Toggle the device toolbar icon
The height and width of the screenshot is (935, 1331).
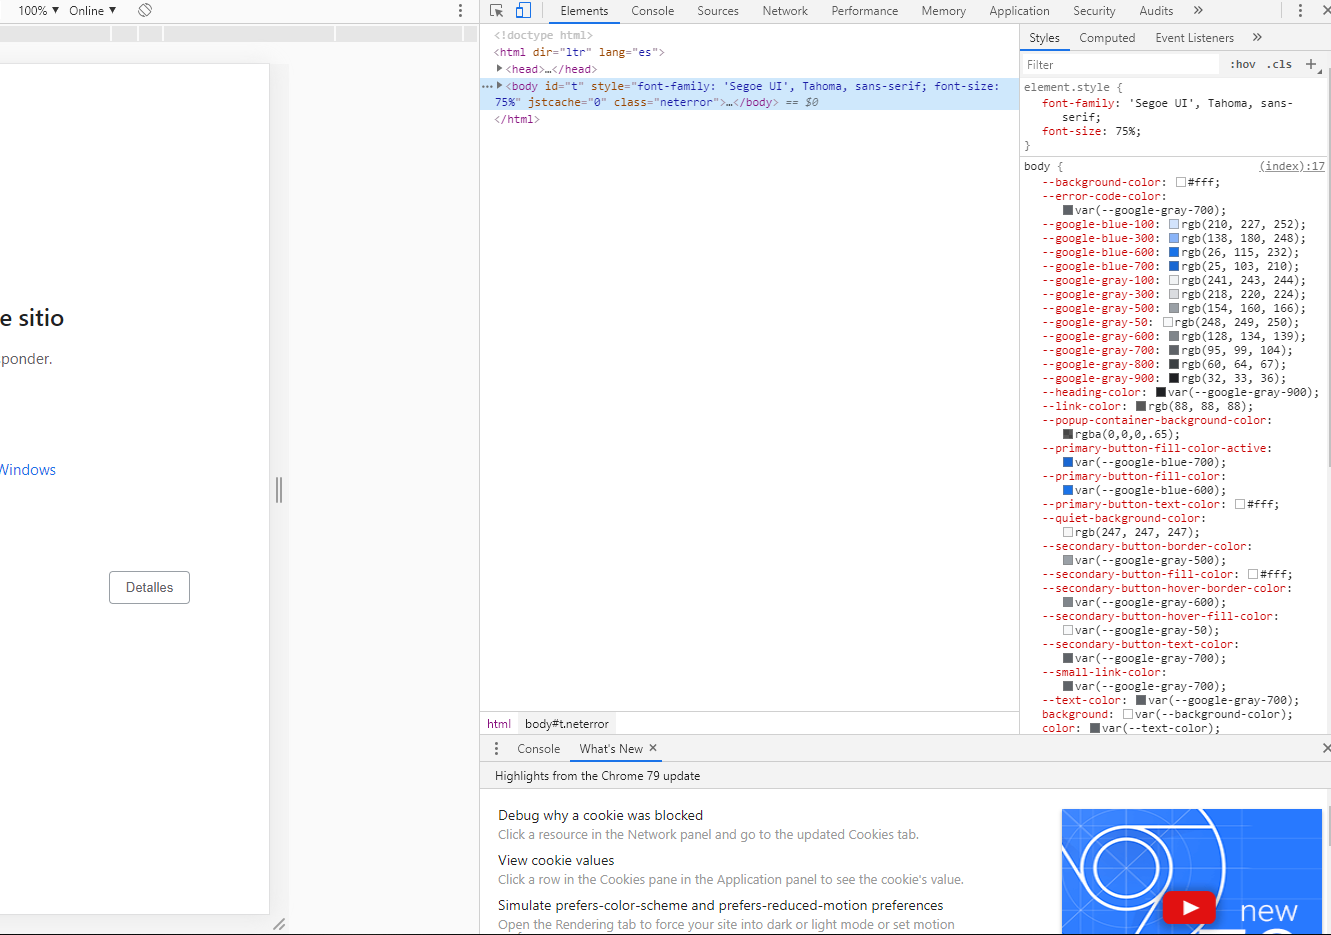[x=523, y=11]
